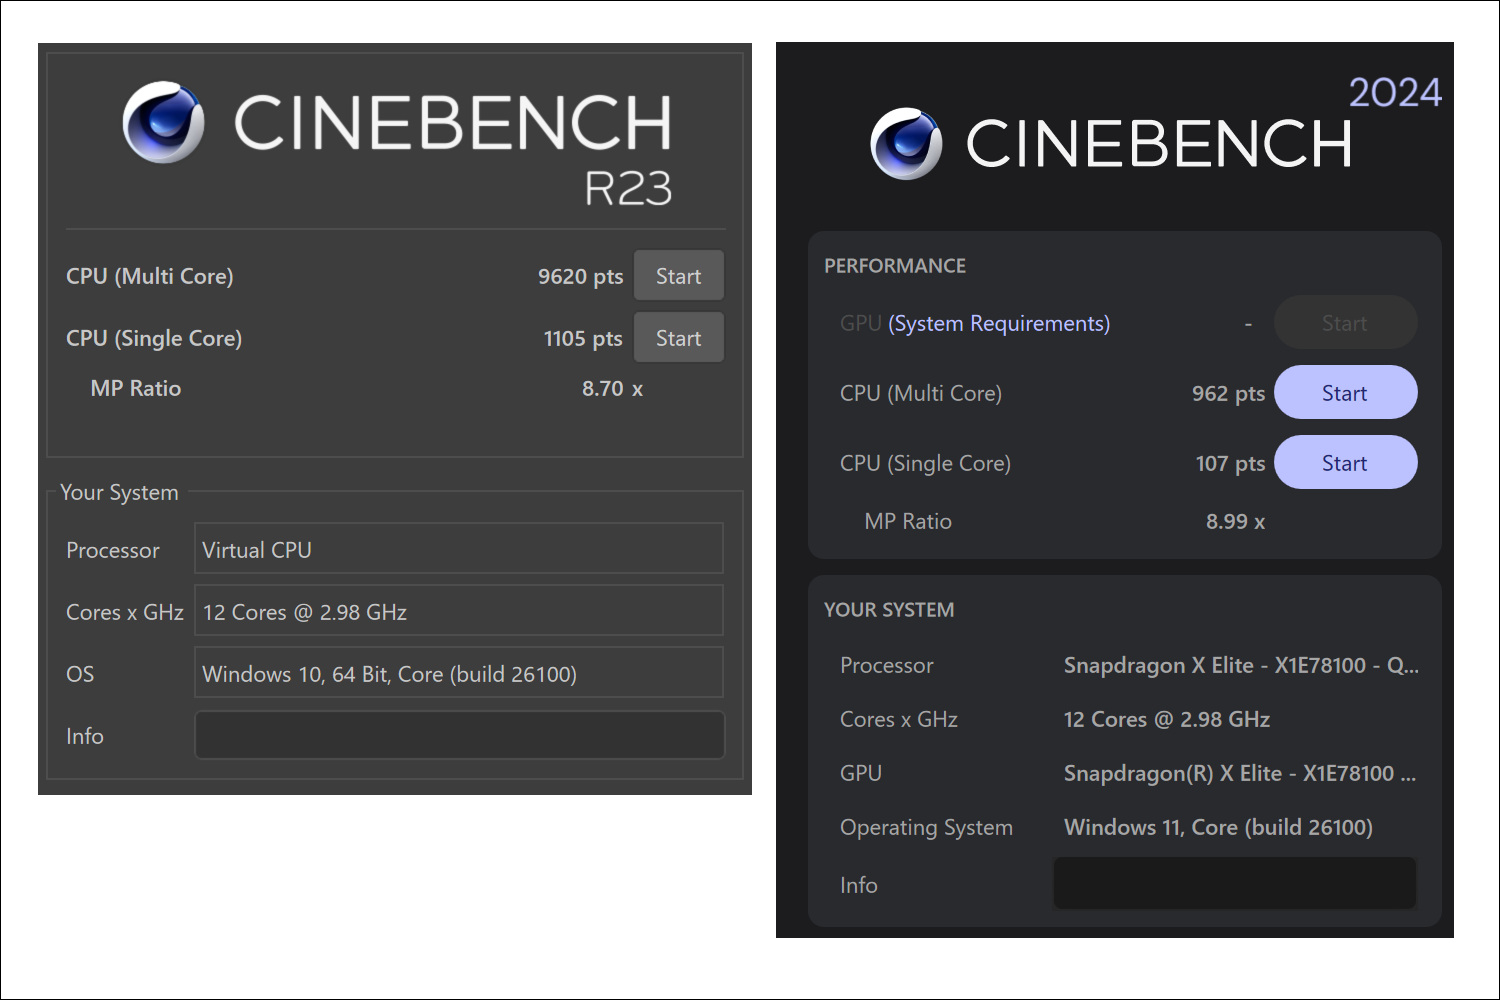Select the 8.99 x MP Ratio value

tap(1235, 522)
